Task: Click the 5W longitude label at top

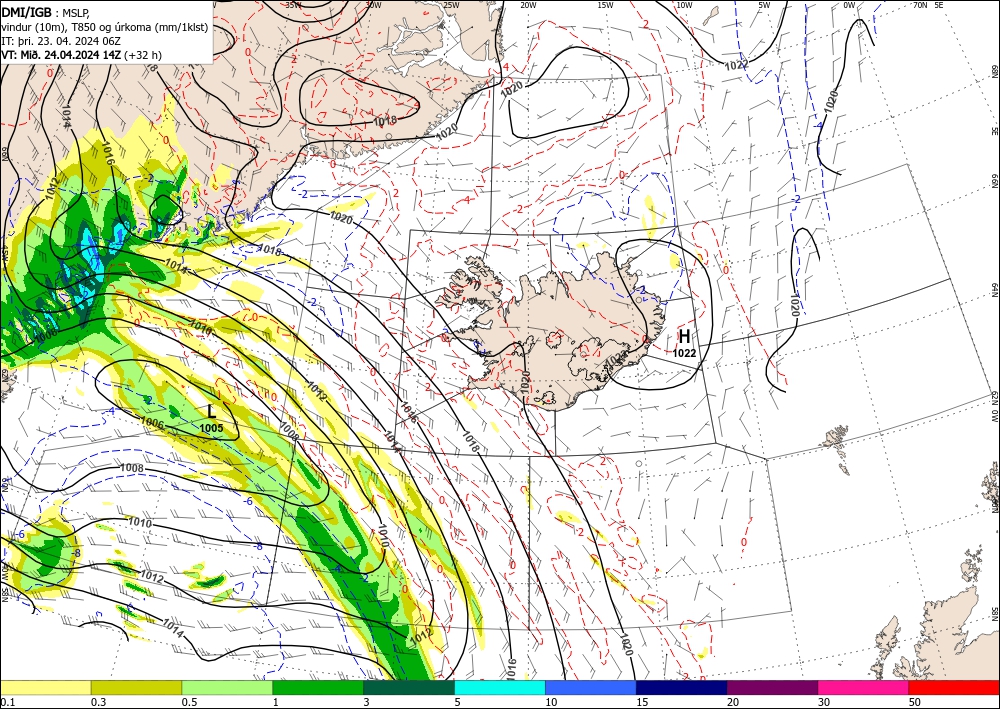Action: pos(764,5)
